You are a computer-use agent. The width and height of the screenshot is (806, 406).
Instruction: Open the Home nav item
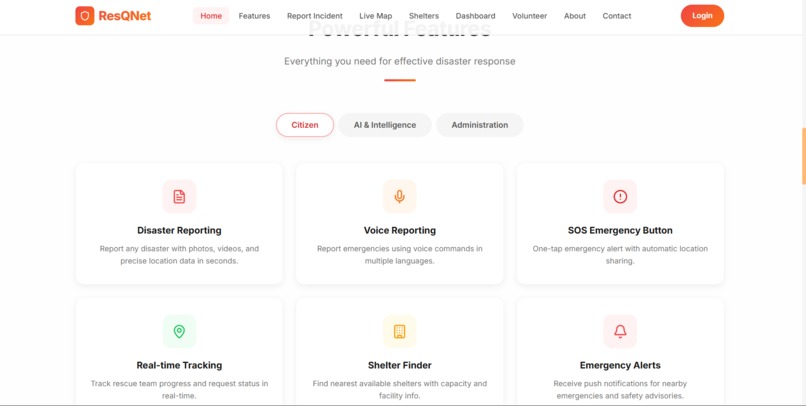(211, 16)
